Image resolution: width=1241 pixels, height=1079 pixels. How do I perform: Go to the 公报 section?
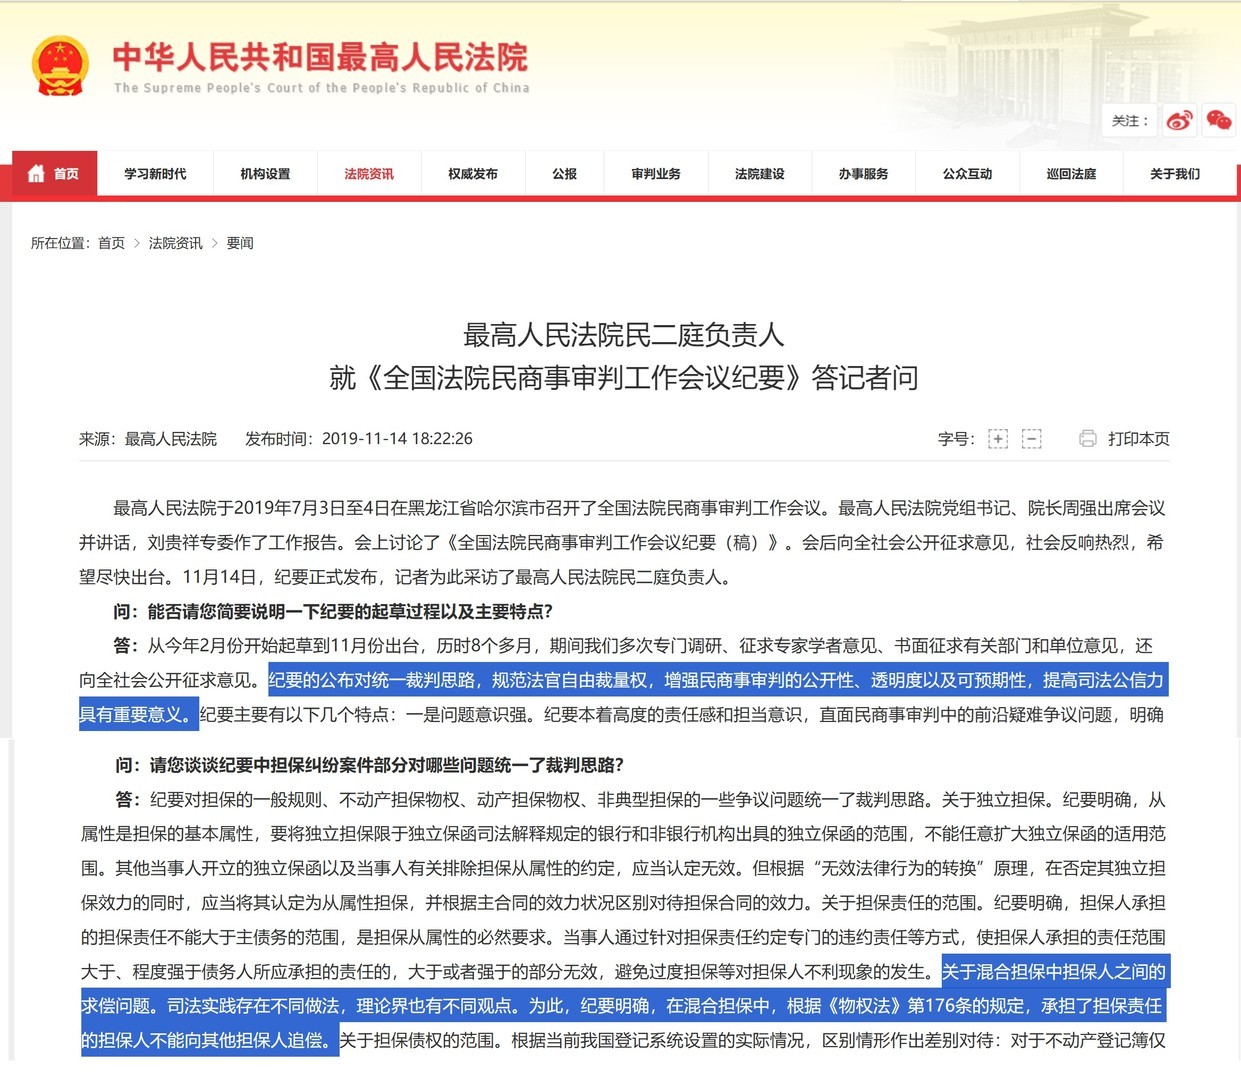[565, 174]
